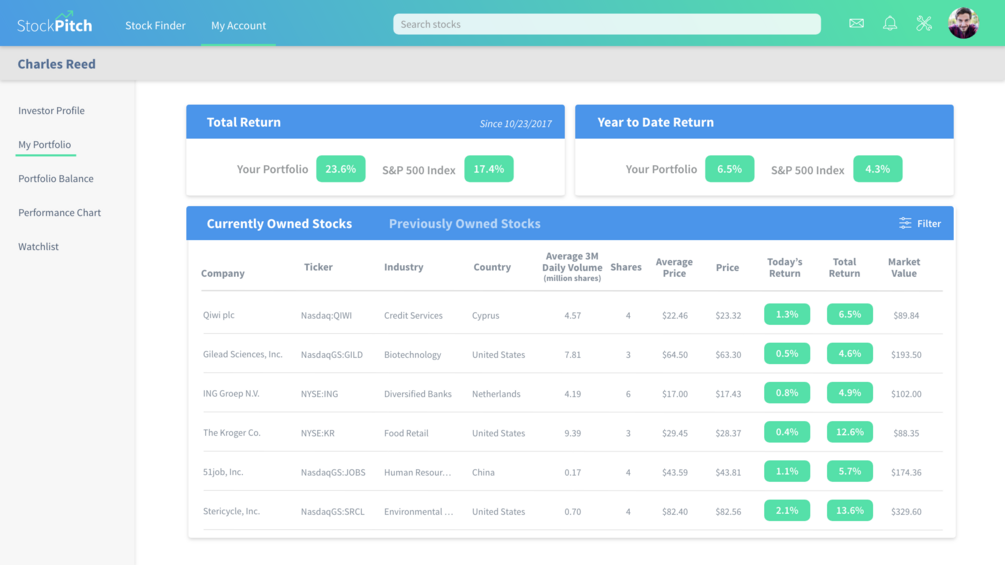Open Investor Profile in sidebar
This screenshot has height=565, width=1005.
point(51,110)
